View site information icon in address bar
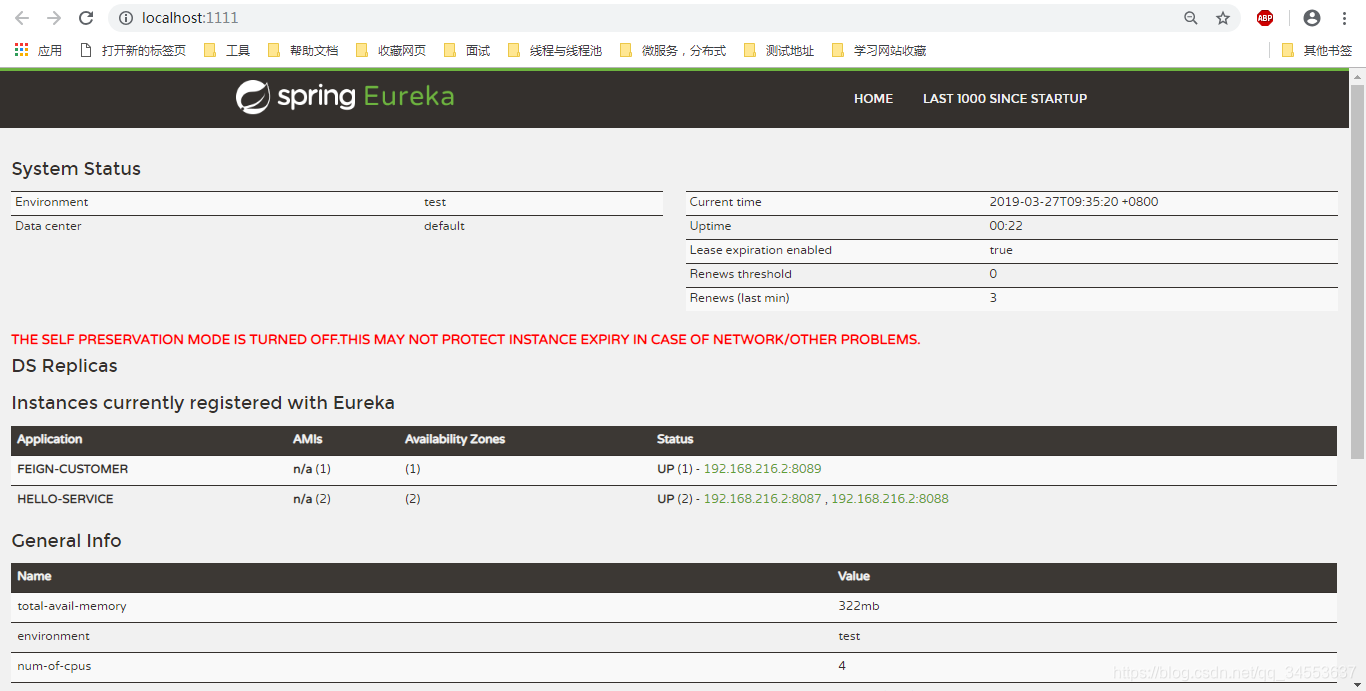The image size is (1366, 691). [126, 18]
